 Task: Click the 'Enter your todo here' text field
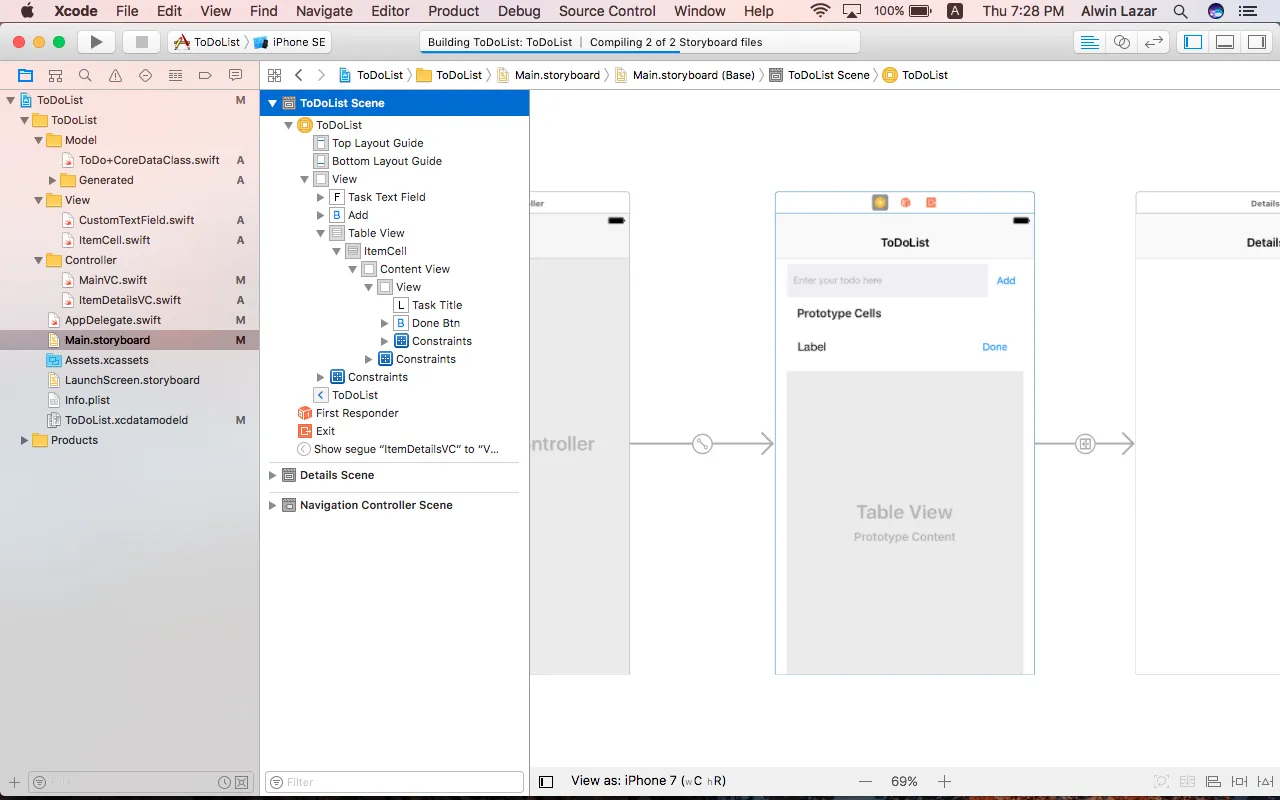point(887,281)
